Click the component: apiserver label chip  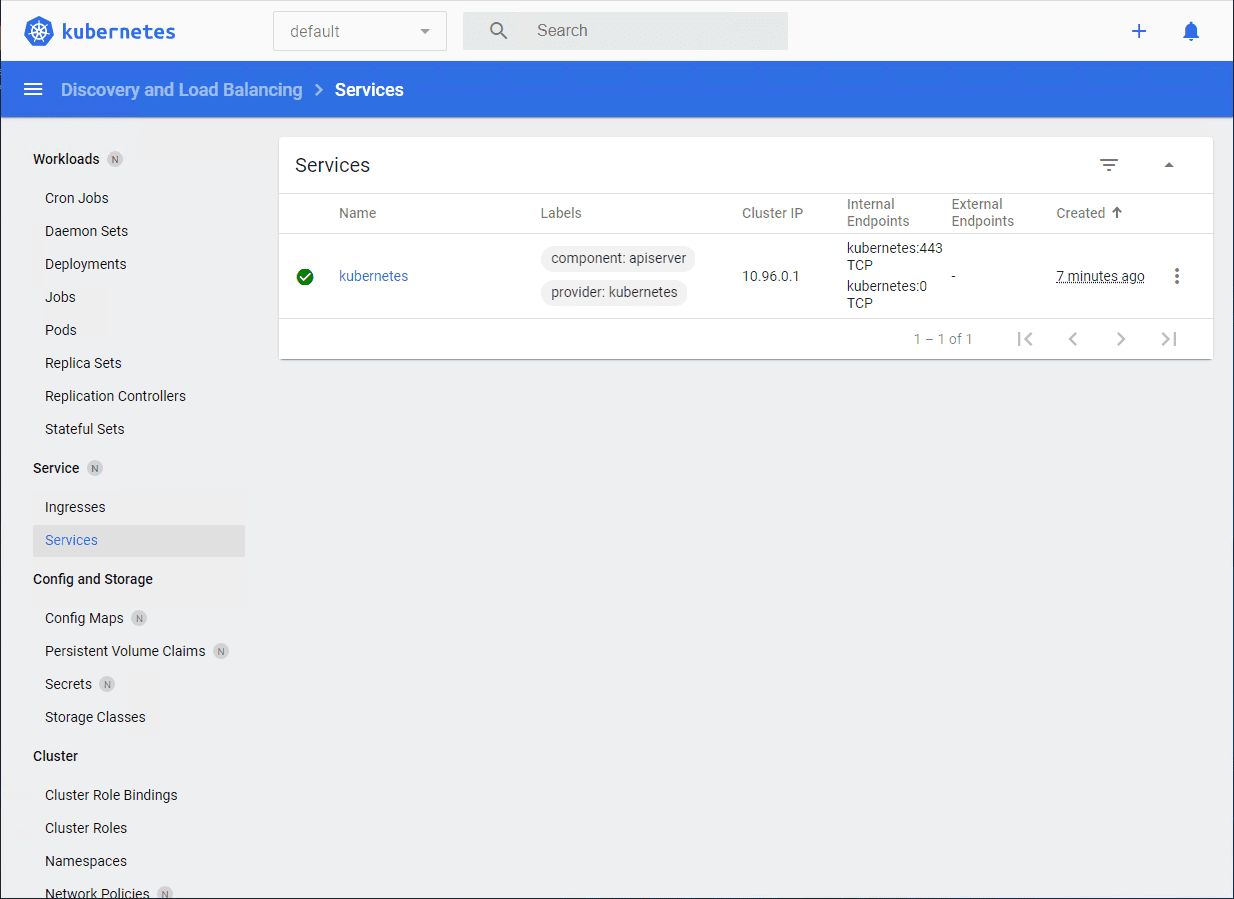(x=618, y=258)
